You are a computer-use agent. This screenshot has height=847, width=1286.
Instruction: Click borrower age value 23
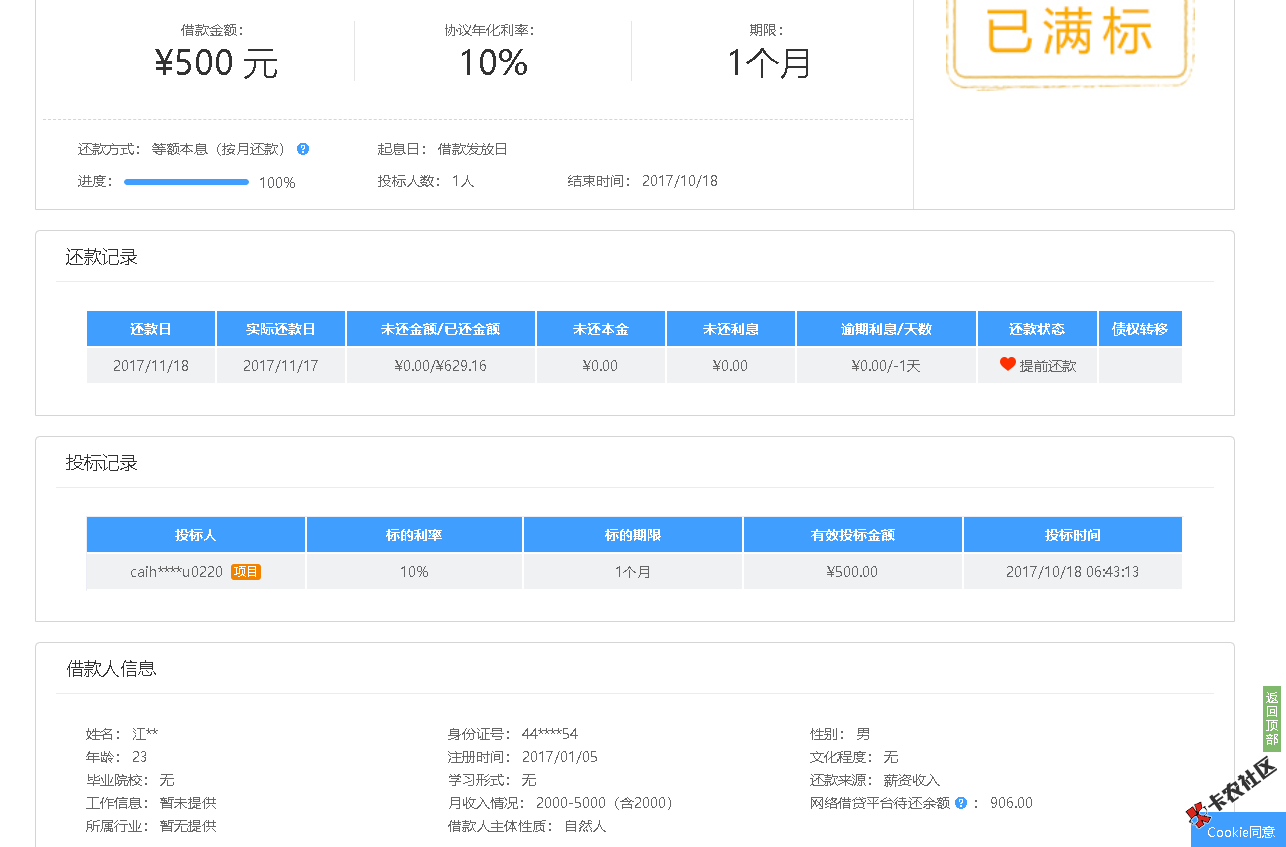tap(139, 757)
